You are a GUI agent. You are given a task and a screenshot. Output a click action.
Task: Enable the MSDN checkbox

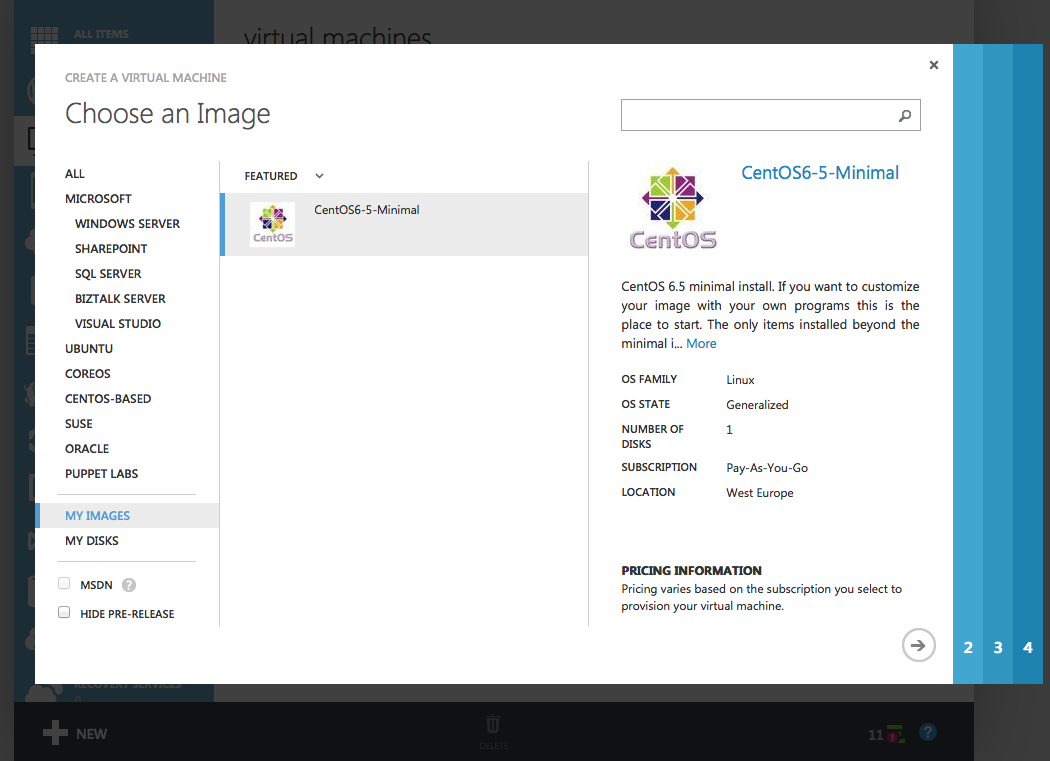point(64,584)
